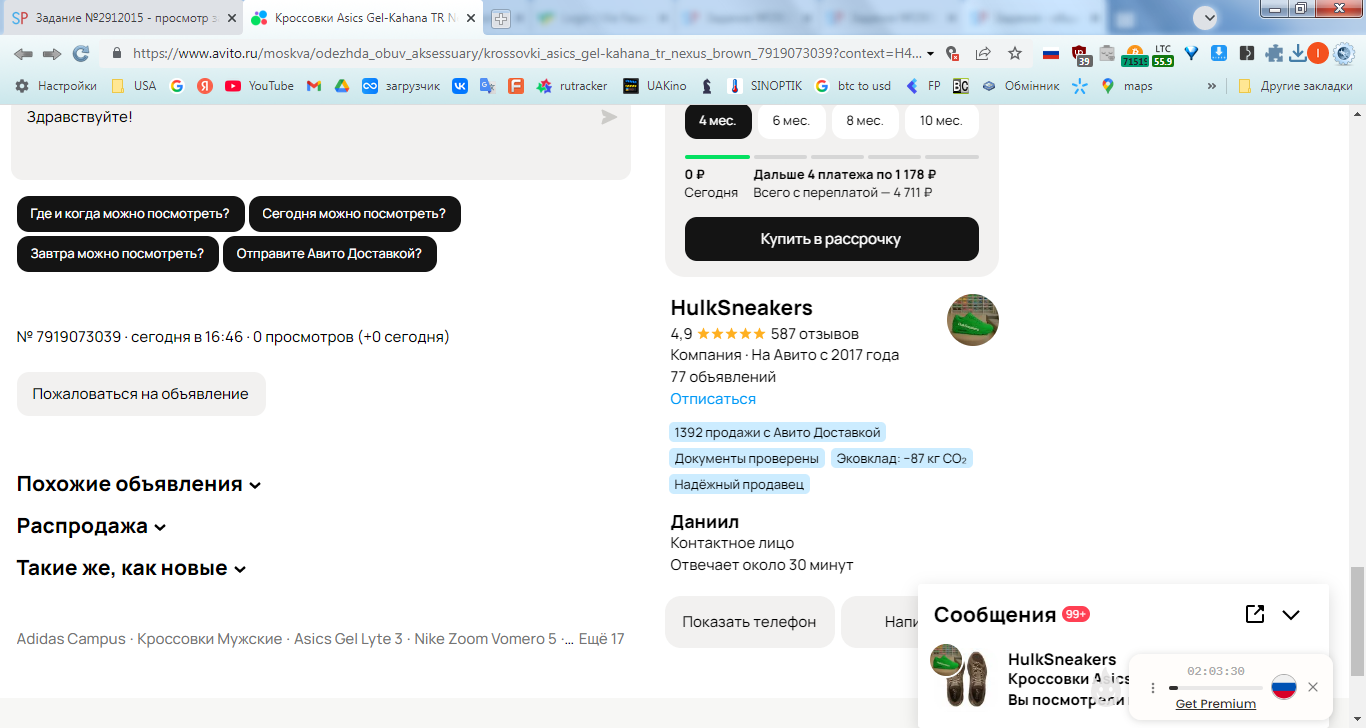This screenshot has width=1366, height=728.
Task: Collapse the Сообщения panel with chevron
Action: [x=1291, y=615]
